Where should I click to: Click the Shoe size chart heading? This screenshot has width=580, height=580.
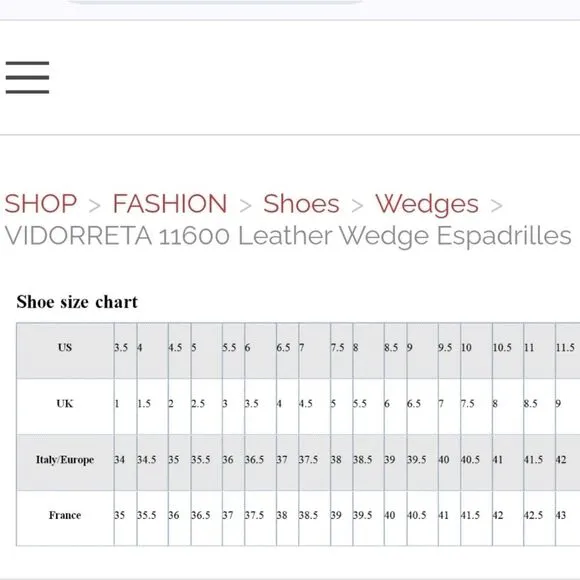pos(77,302)
